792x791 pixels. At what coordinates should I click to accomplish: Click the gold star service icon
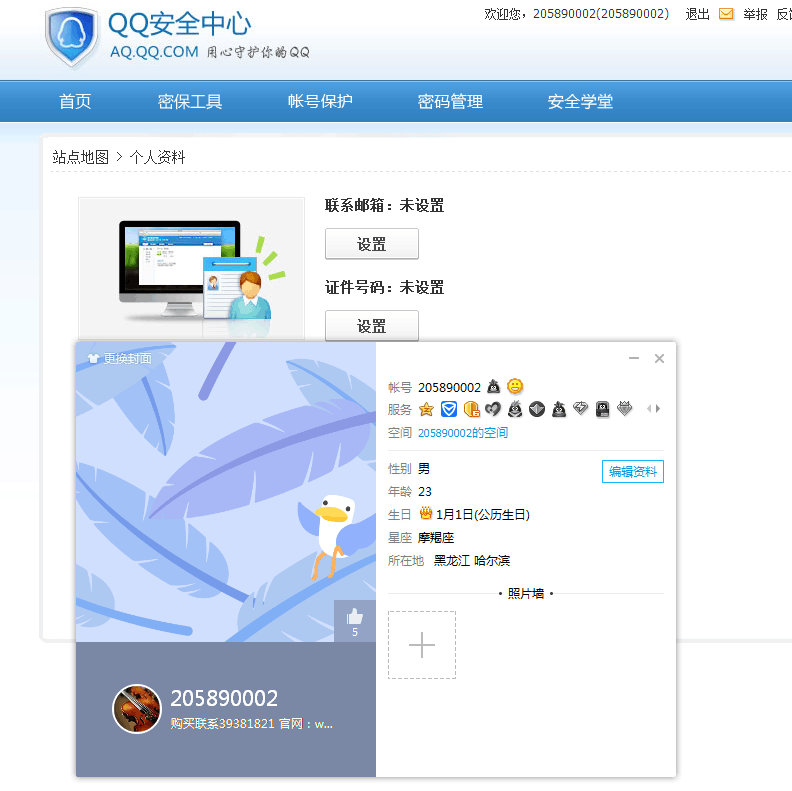click(x=426, y=409)
